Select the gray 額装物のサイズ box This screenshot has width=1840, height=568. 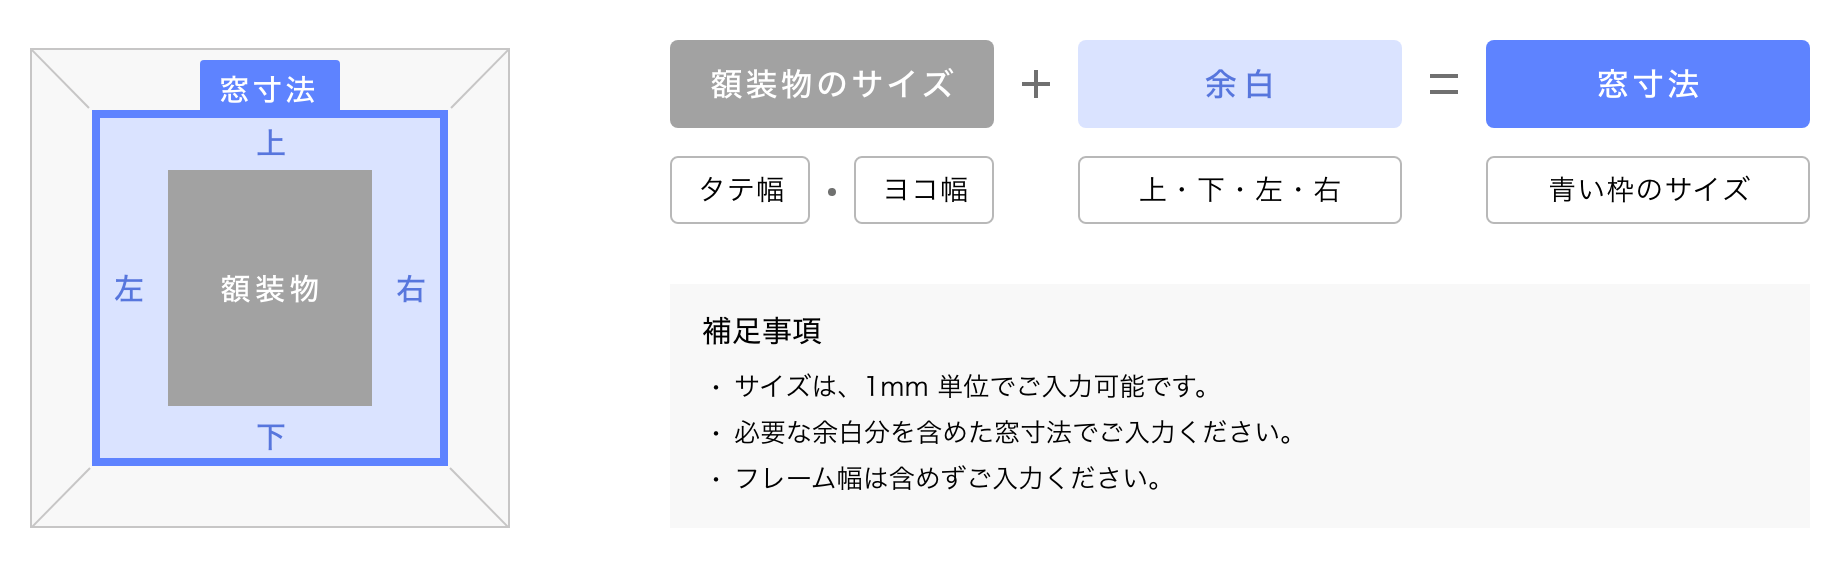click(831, 84)
